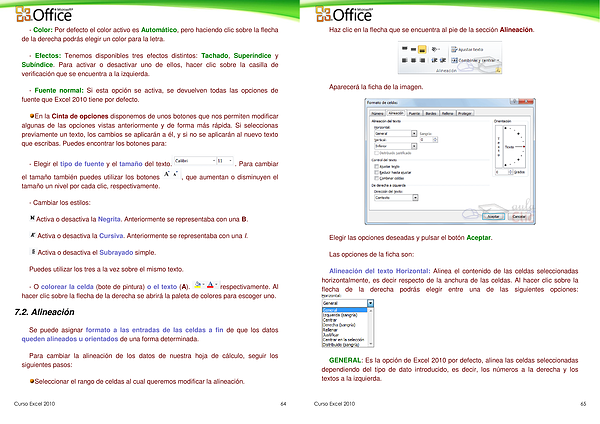
Task: Click the increase font size A icon
Action: 166,174
